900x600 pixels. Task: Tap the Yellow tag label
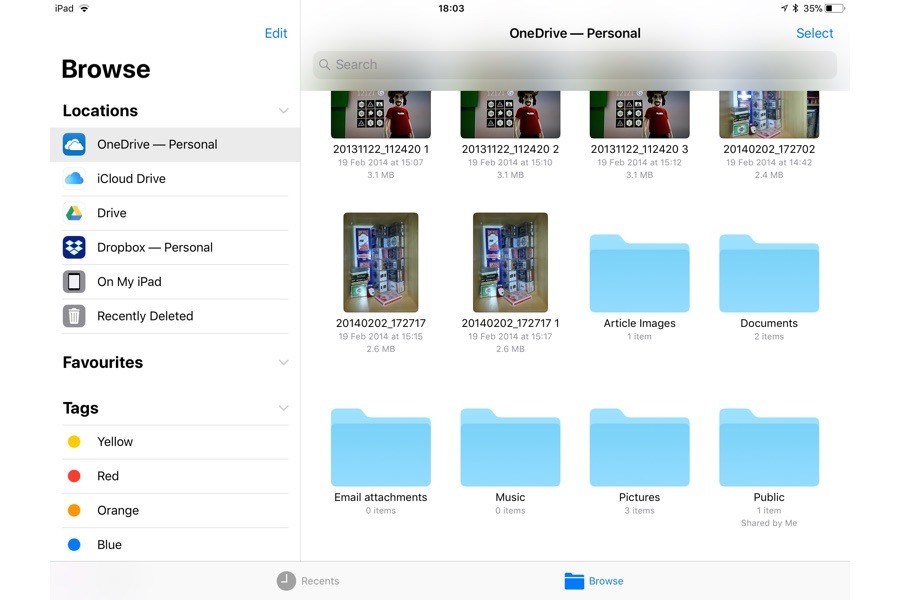[x=115, y=442]
